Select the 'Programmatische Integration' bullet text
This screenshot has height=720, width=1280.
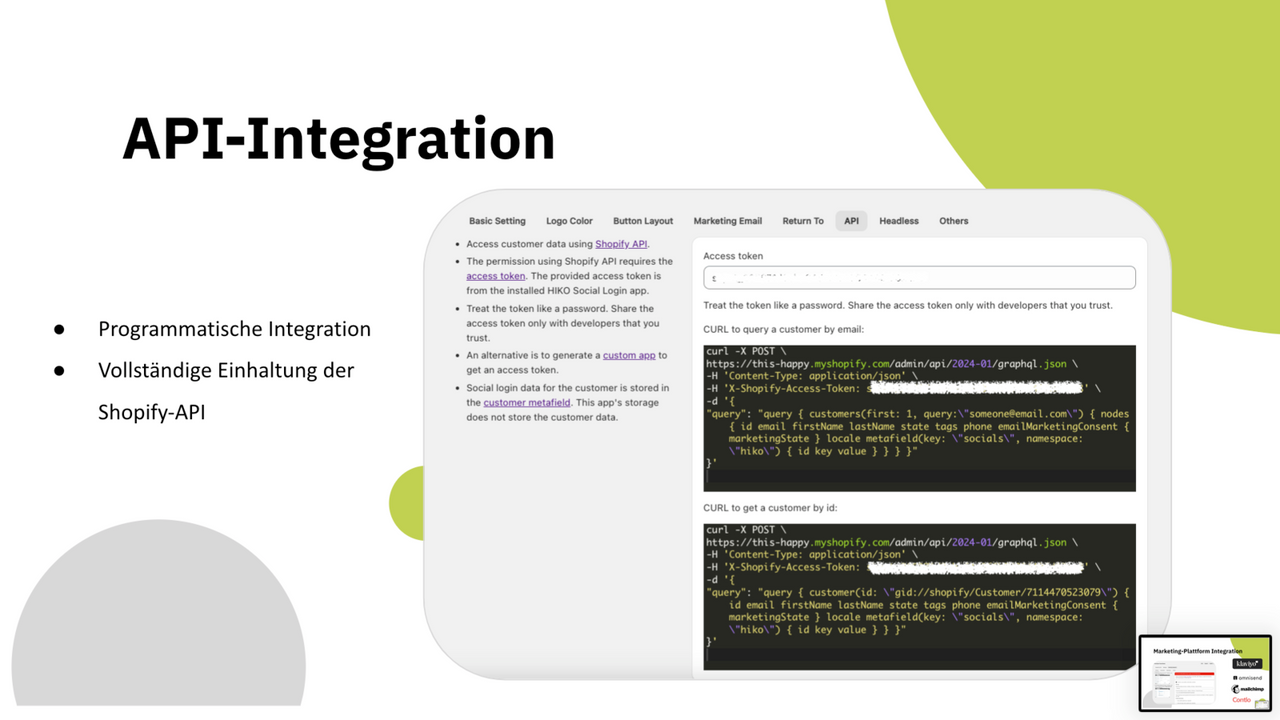[234, 329]
